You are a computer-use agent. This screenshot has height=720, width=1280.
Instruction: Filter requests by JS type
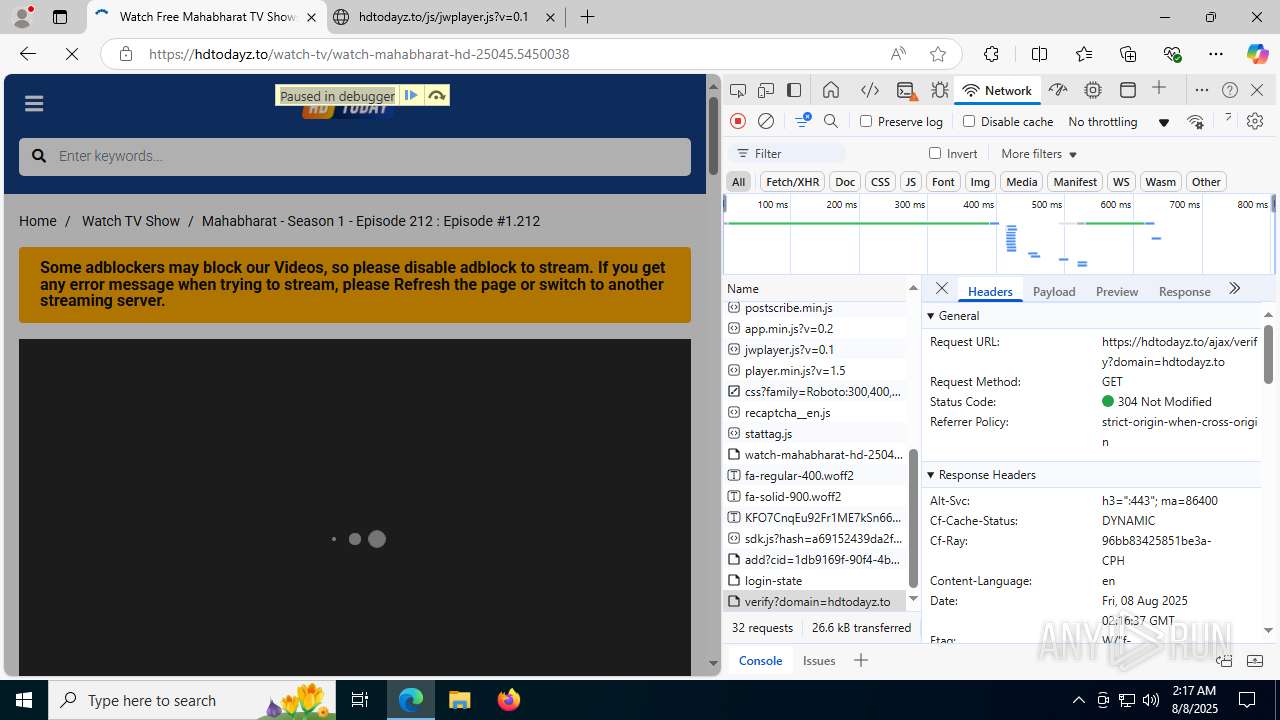coord(910,182)
